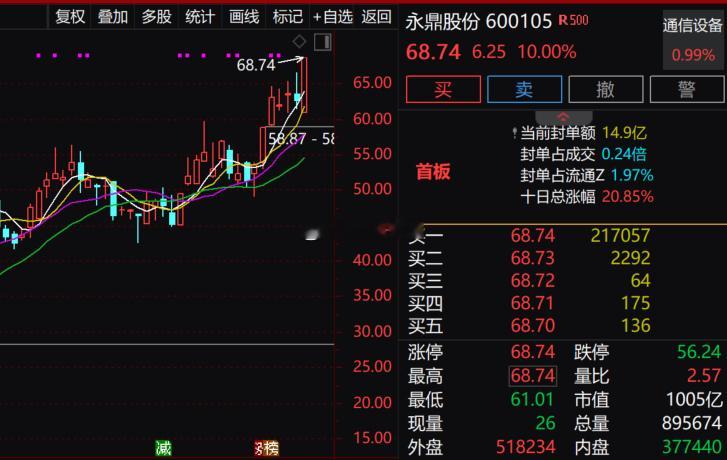Click the 买五 price 68.70

(x=533, y=326)
